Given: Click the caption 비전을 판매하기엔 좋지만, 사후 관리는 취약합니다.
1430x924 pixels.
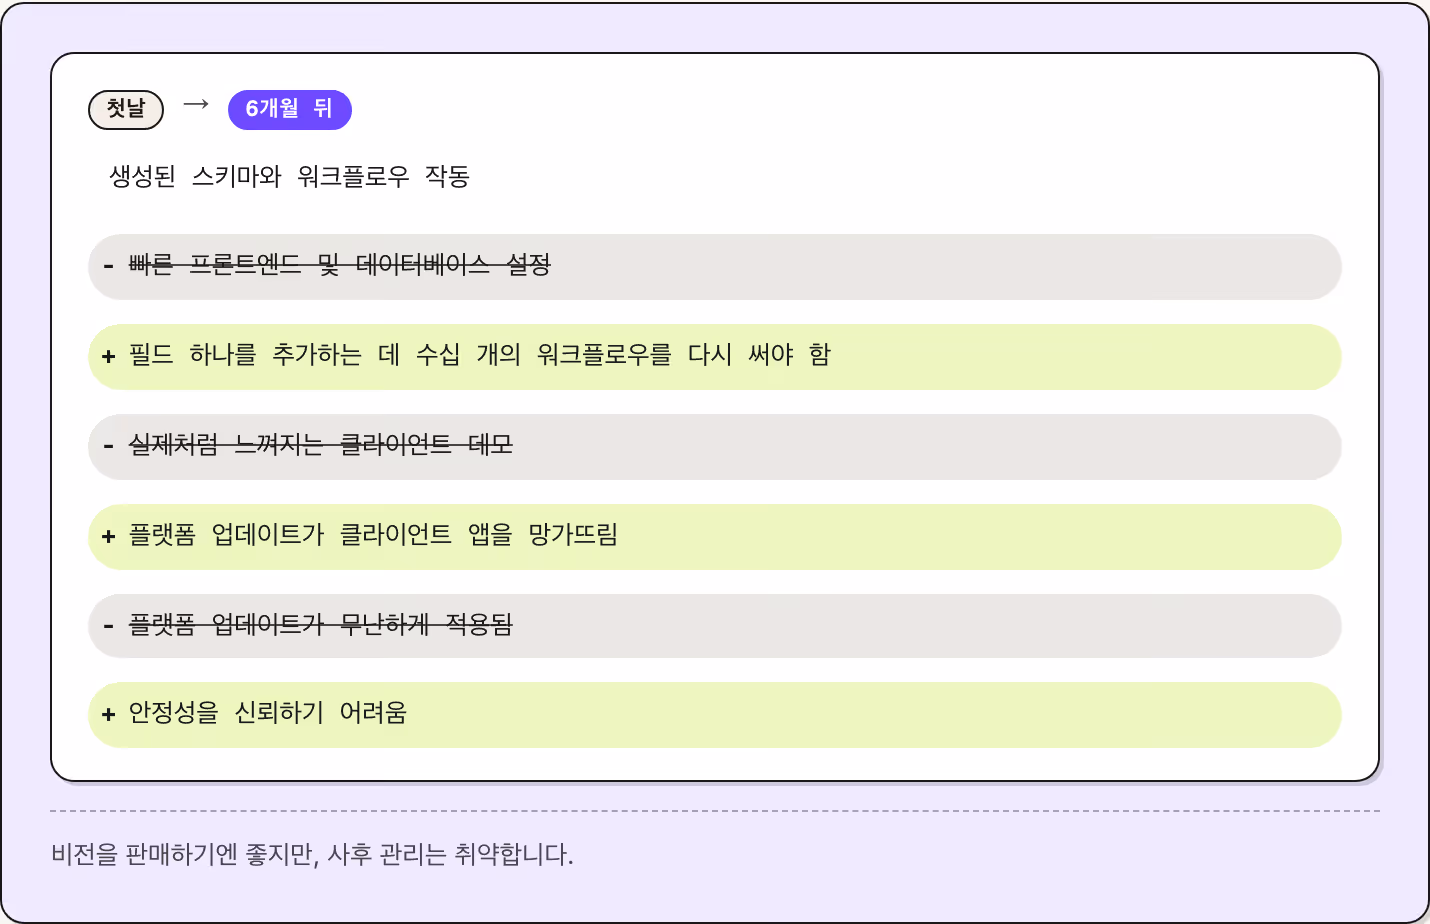Looking at the screenshot, I should point(312,855).
